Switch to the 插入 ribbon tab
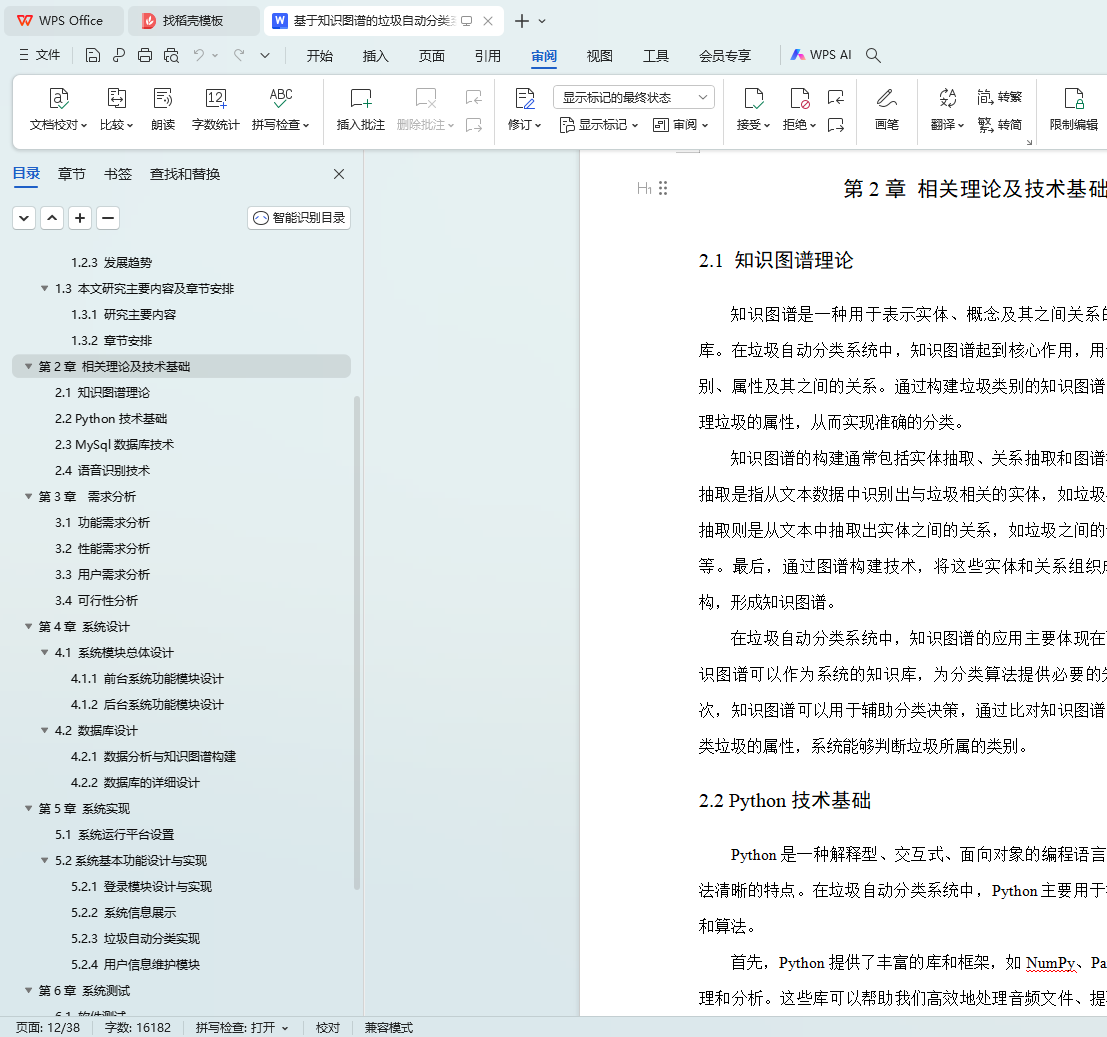1107x1037 pixels. [376, 56]
